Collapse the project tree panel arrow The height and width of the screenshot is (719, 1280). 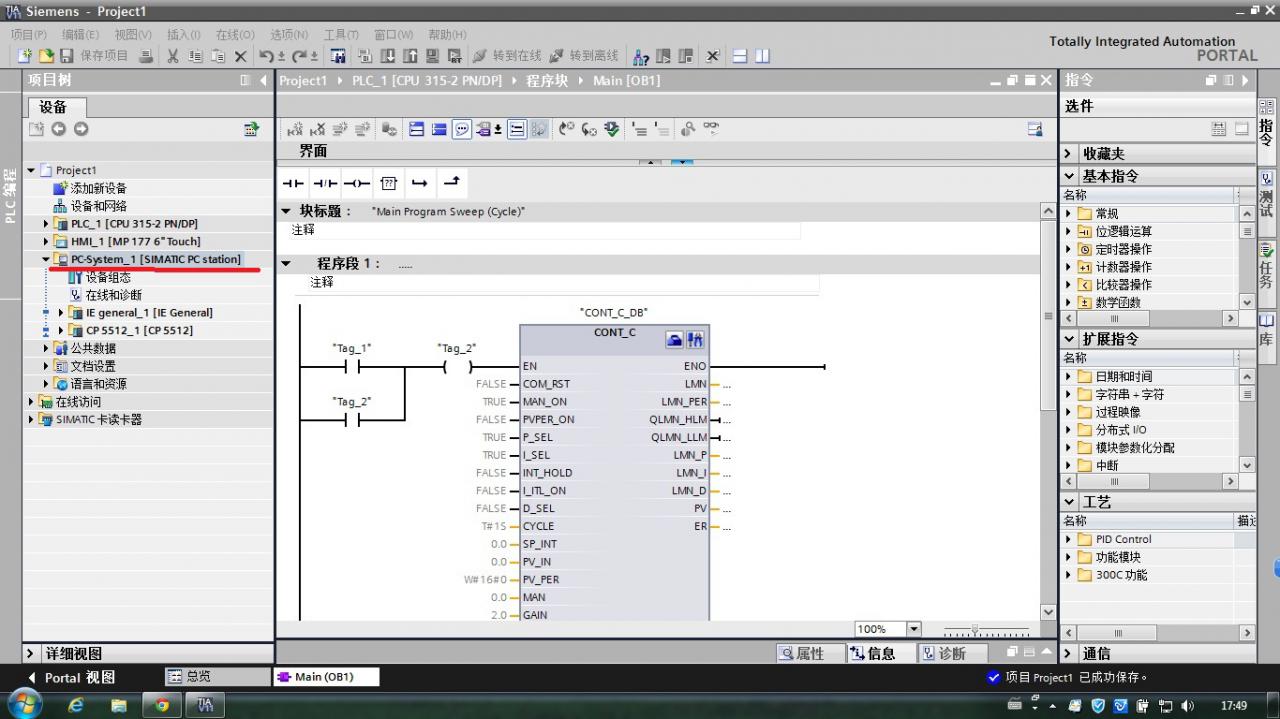pos(263,80)
